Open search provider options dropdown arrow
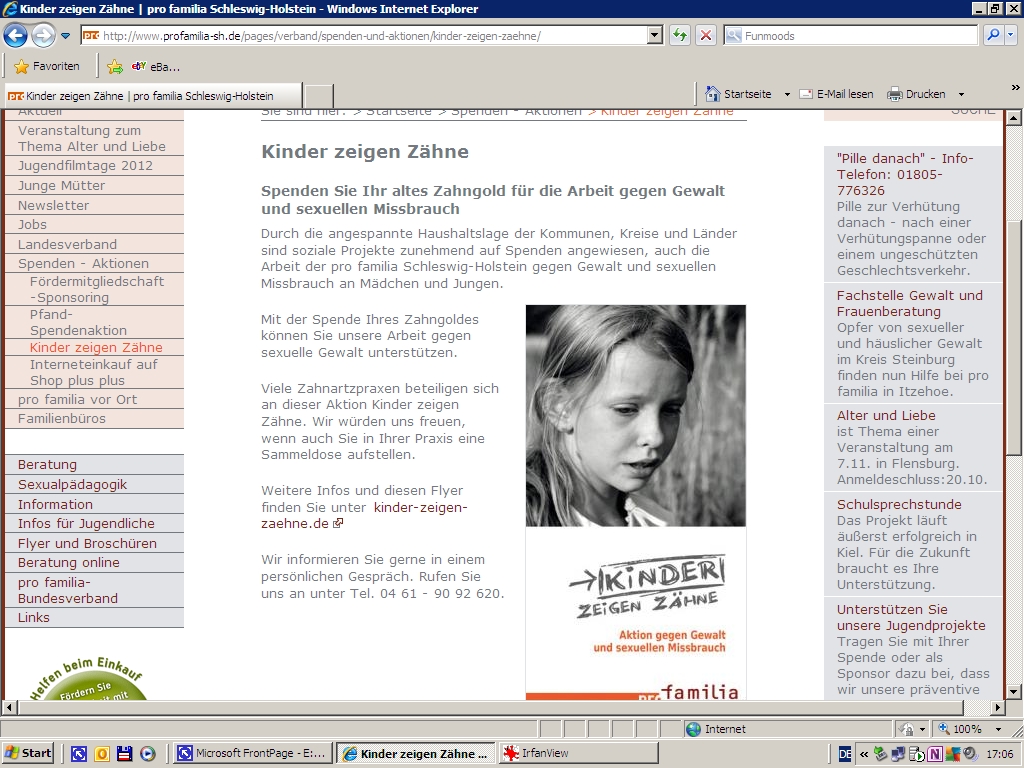Viewport: 1024px width, 768px height. [1011, 35]
